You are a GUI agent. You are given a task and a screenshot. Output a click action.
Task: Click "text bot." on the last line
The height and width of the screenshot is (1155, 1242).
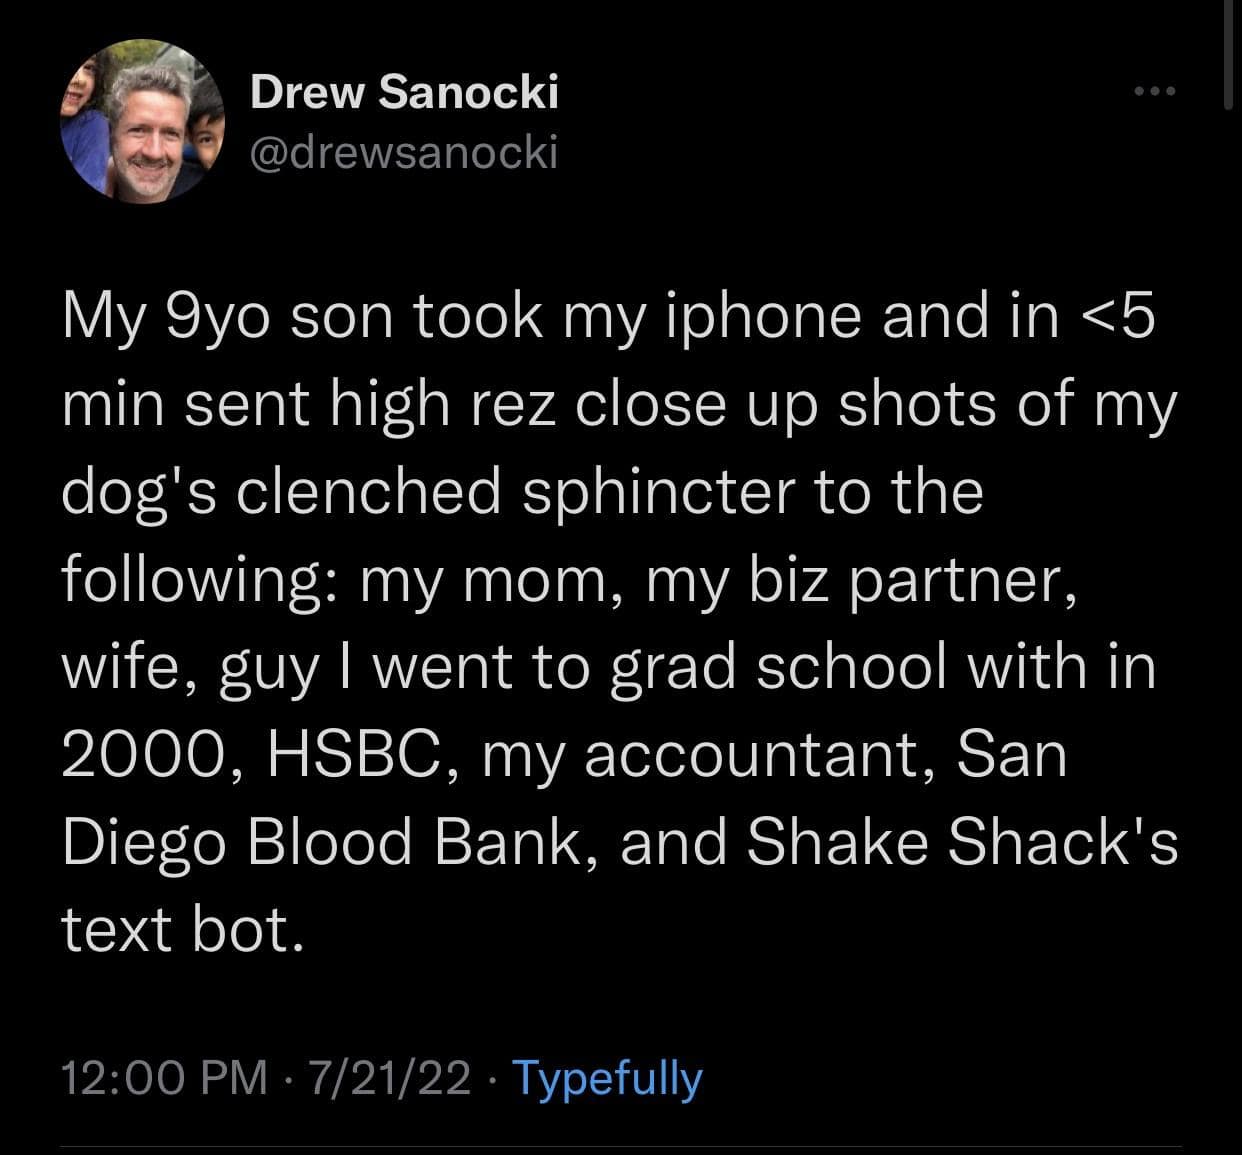pos(181,930)
